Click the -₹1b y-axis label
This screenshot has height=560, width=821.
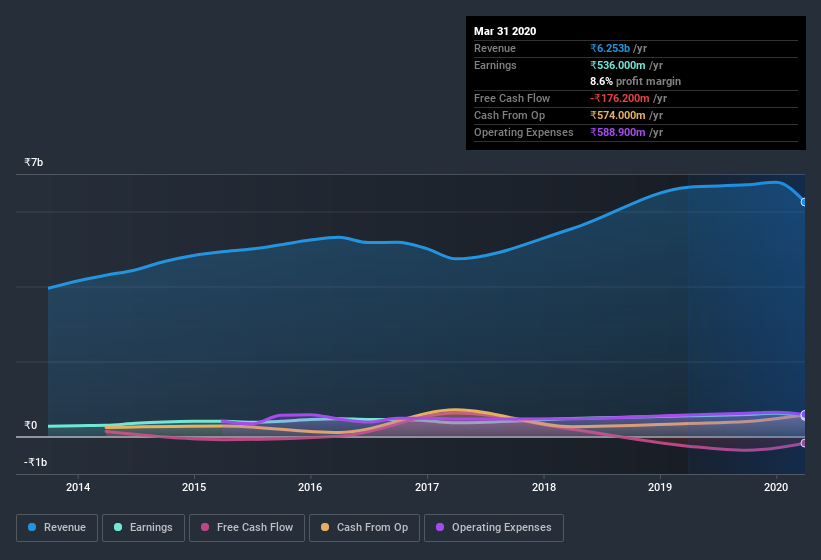36,462
